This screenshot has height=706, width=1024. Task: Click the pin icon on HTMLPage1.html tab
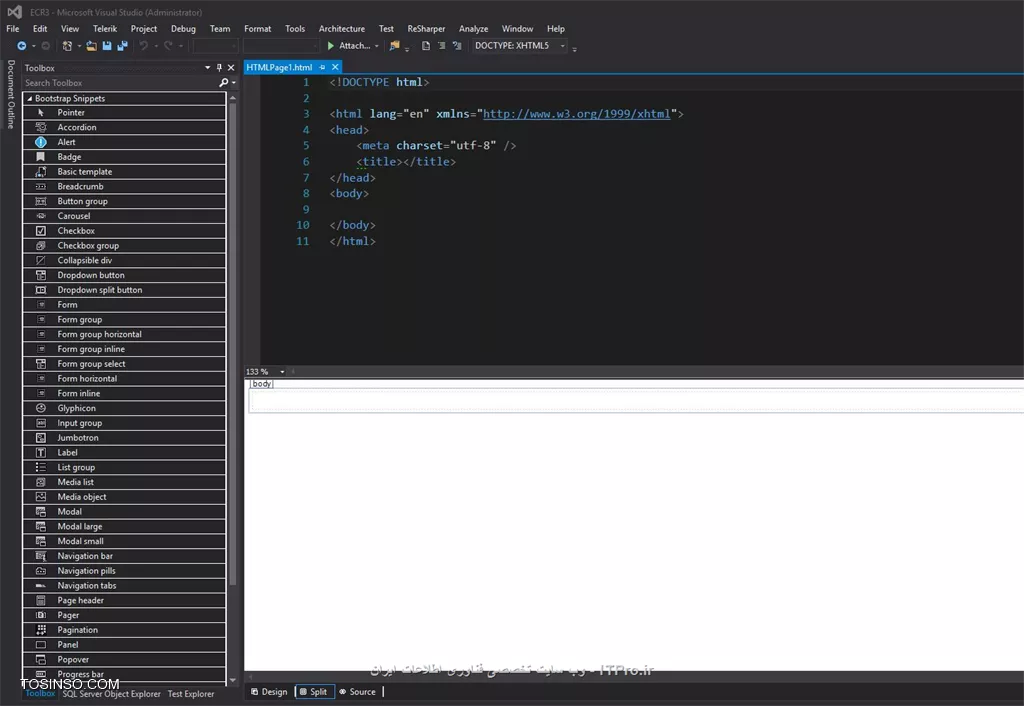(x=322, y=67)
